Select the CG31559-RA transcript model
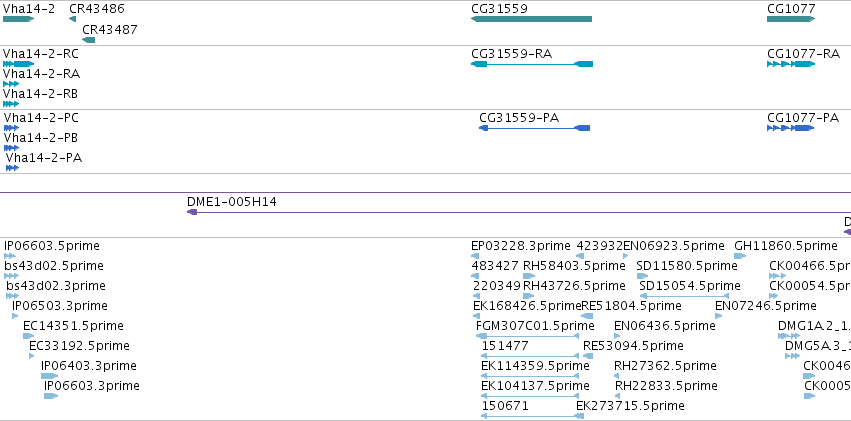The height and width of the screenshot is (421, 851). click(x=532, y=64)
